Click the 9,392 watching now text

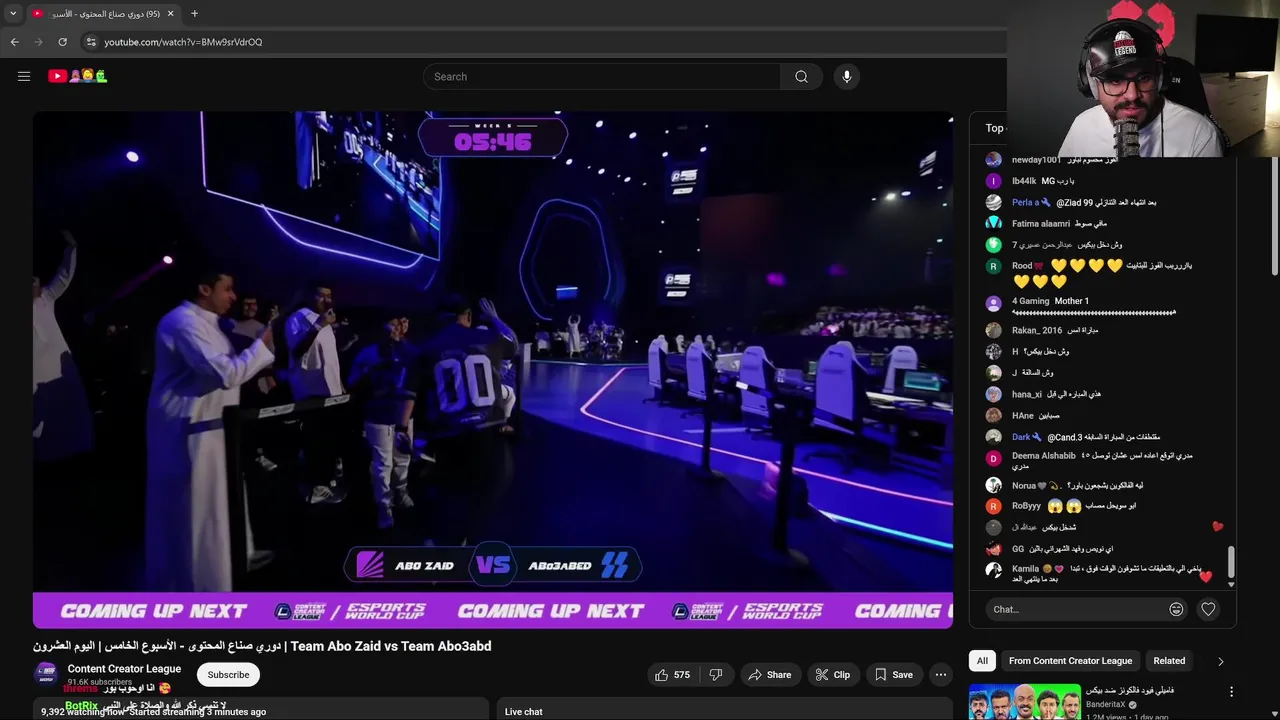[x=83, y=712]
